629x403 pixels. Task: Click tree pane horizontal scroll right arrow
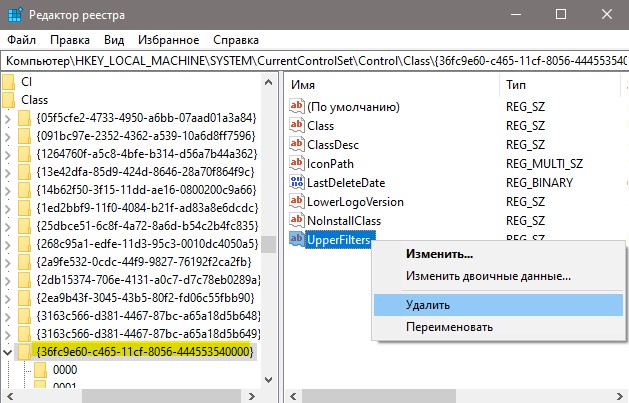point(252,396)
